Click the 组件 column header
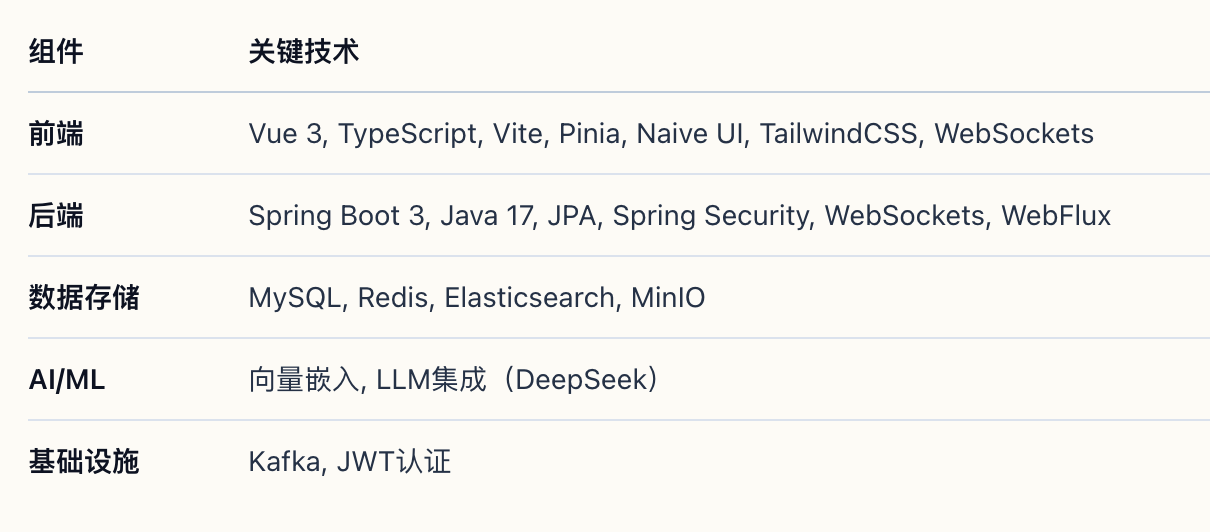This screenshot has height=532, width=1210. 56,52
